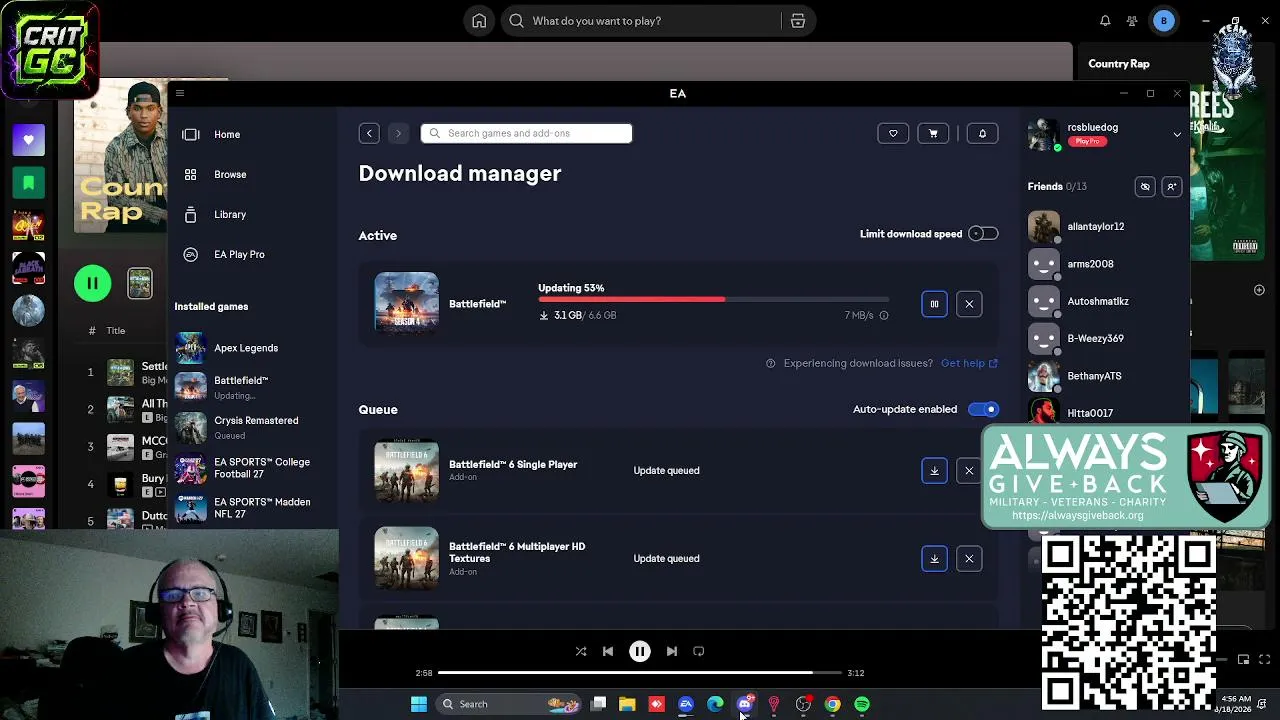Screen dimensions: 1280x720
Task: Open Spotify friend activity icon
Action: (1132, 21)
